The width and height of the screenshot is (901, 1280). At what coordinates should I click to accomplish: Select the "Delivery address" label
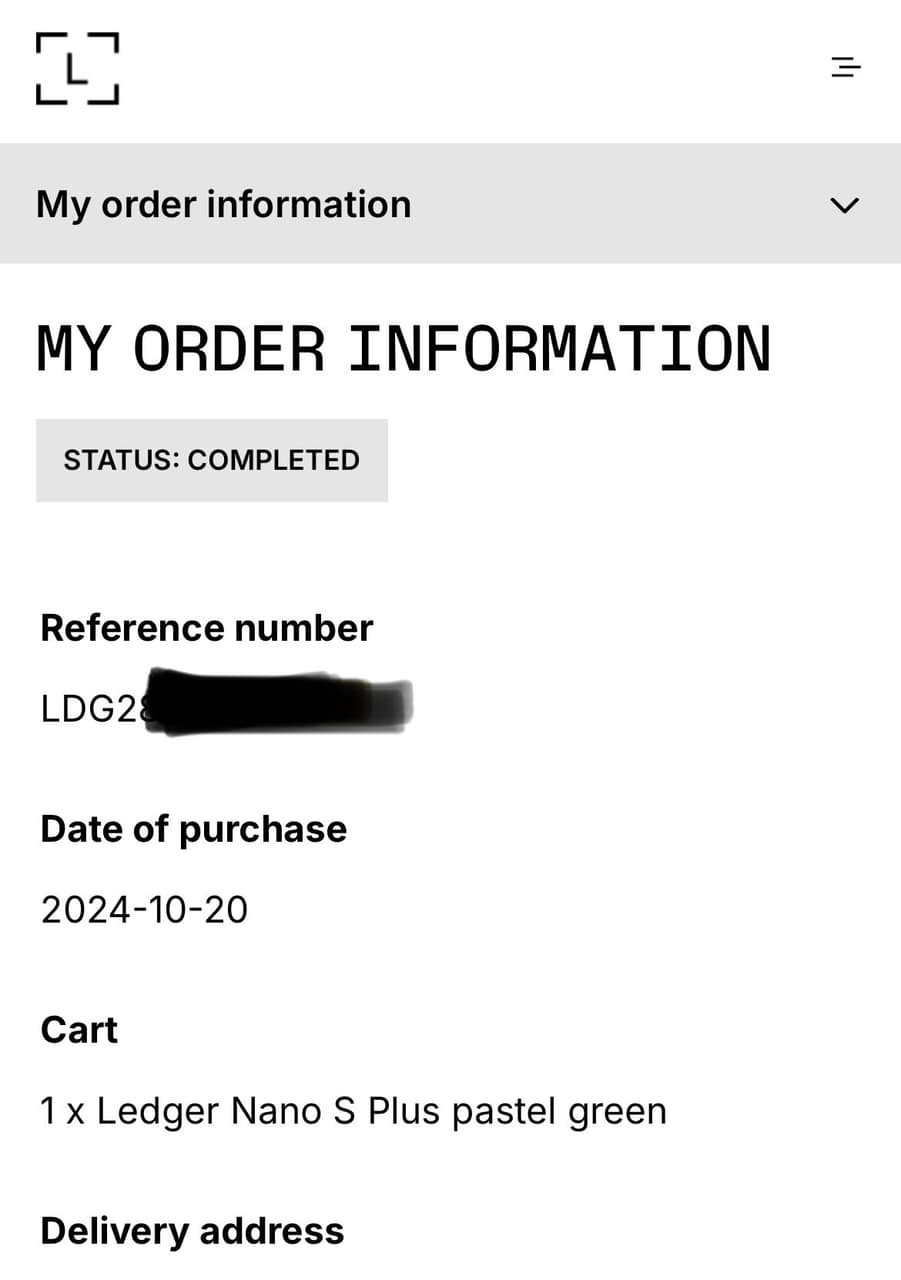[192, 1231]
